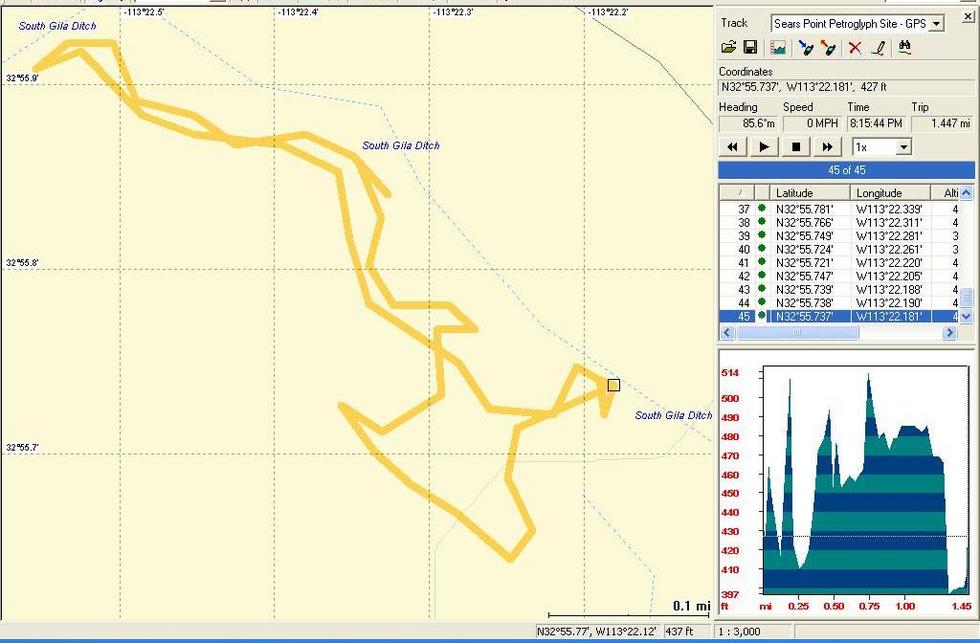Click the Coordinates readout field

point(846,87)
